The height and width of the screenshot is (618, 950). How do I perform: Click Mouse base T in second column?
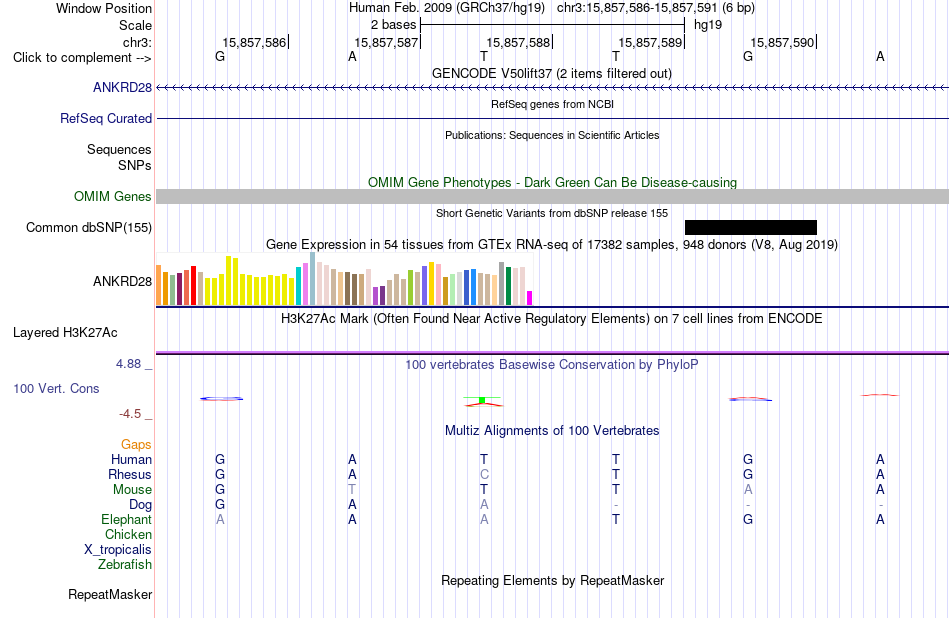352,490
